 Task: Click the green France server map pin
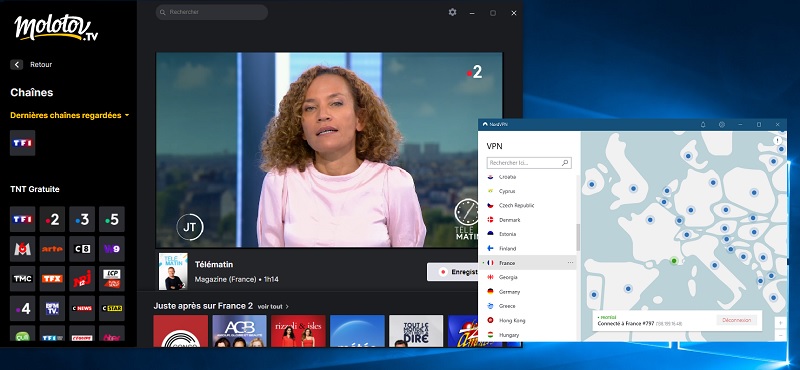(674, 261)
